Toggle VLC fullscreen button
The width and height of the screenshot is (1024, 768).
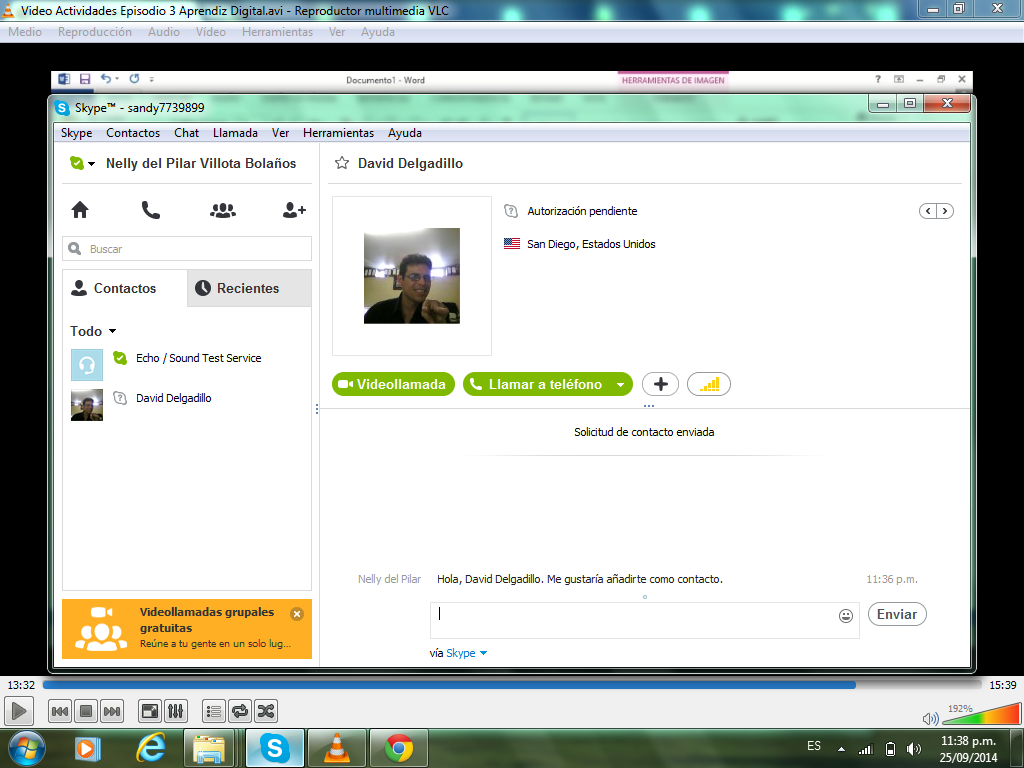point(150,711)
